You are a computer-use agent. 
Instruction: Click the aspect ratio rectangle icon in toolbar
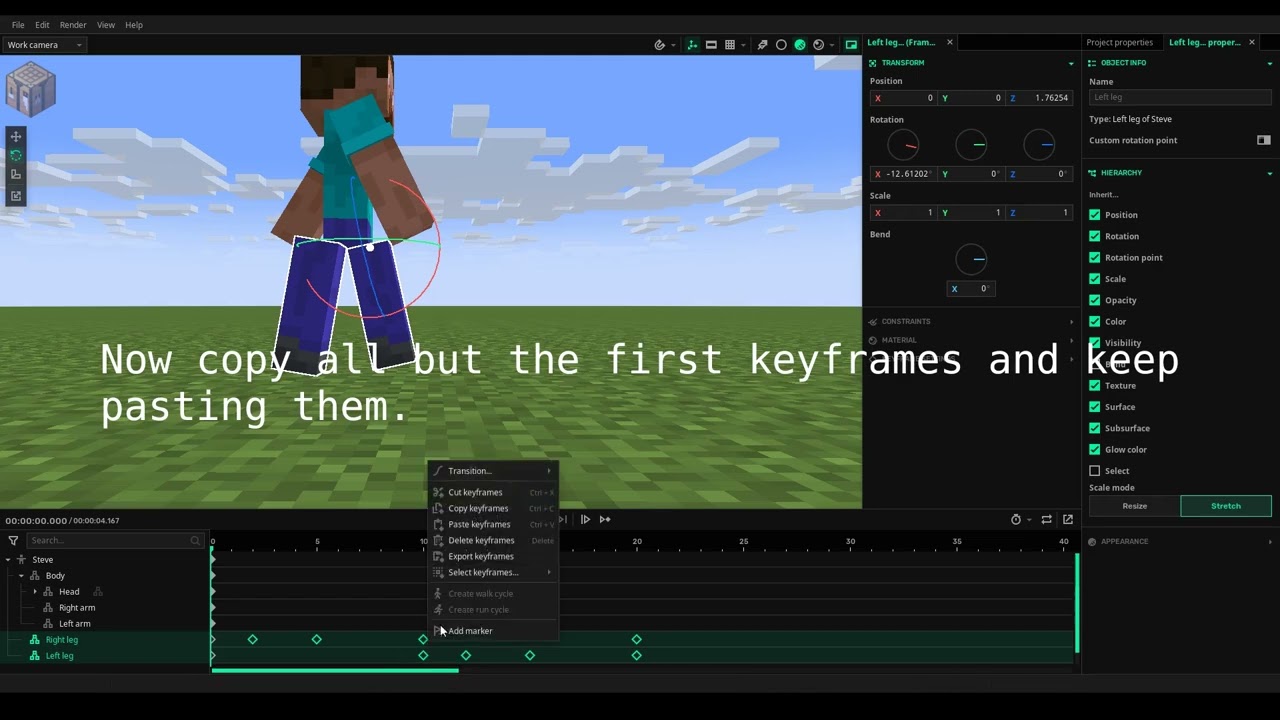click(x=711, y=45)
